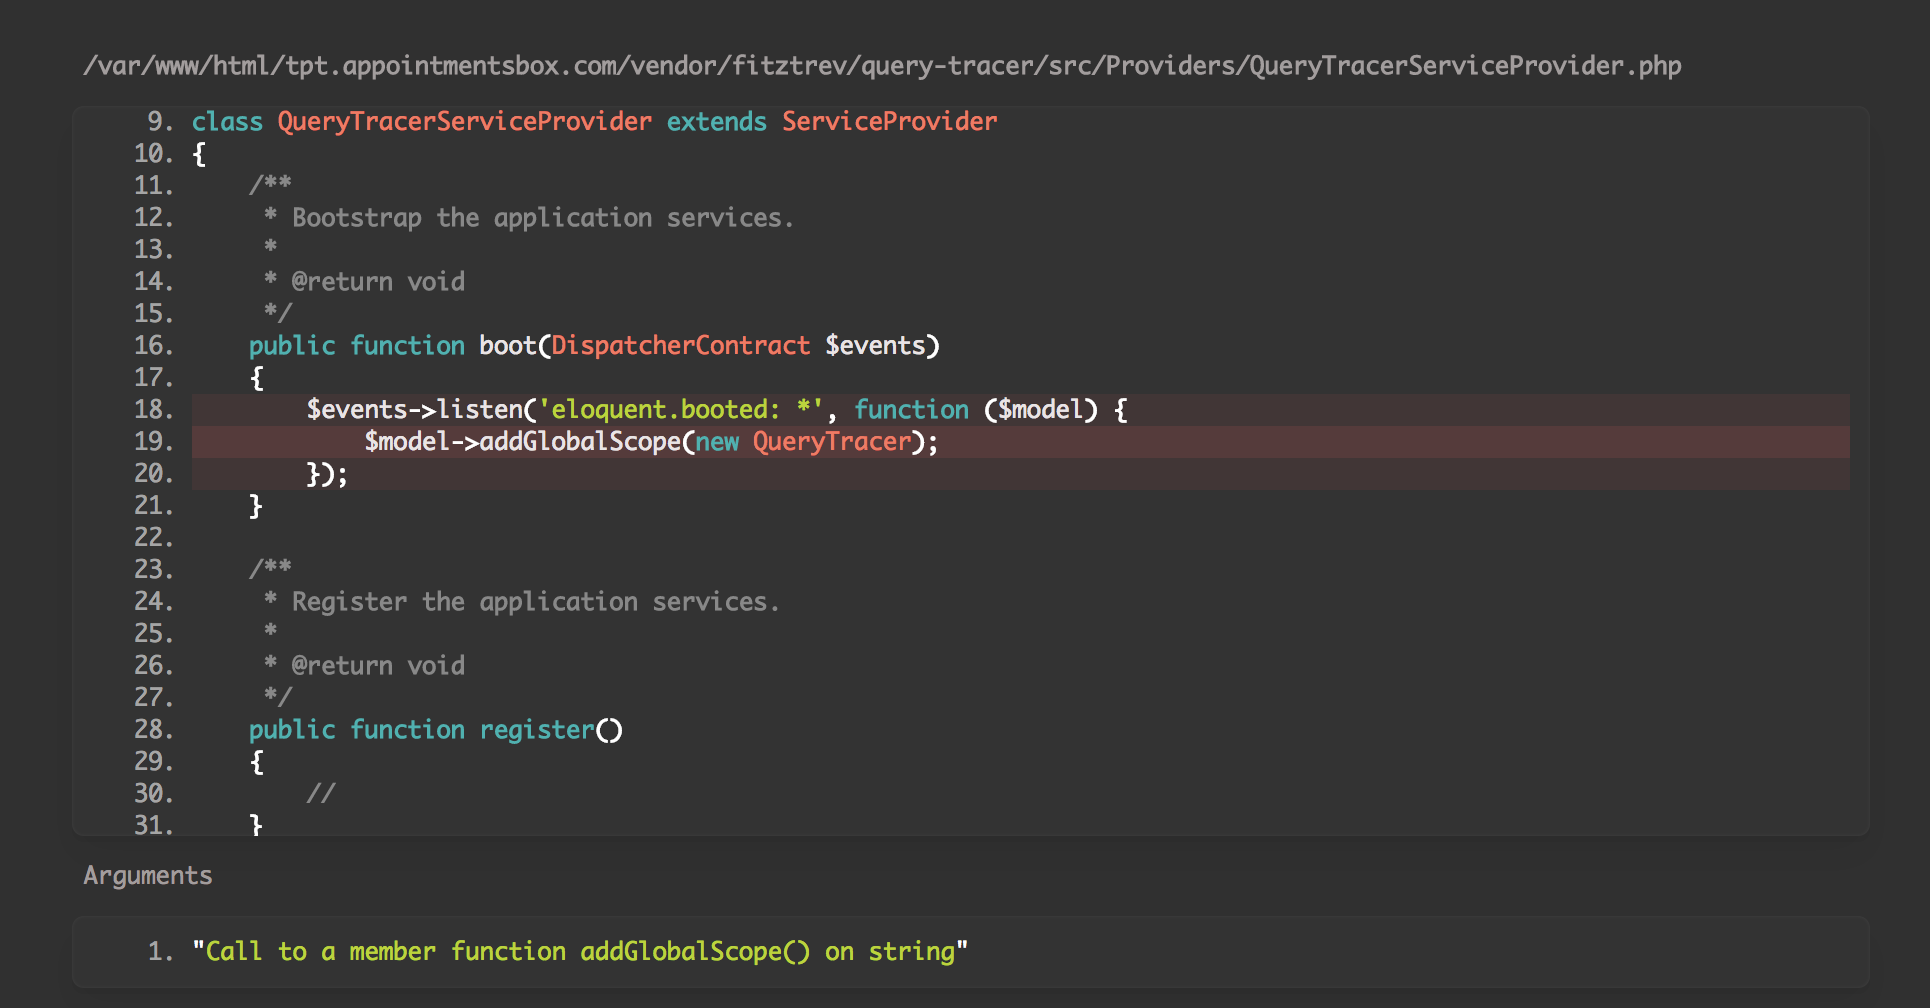Click the class QueryTracerServiceProvider declaration line
1930x1008 pixels.
point(595,122)
